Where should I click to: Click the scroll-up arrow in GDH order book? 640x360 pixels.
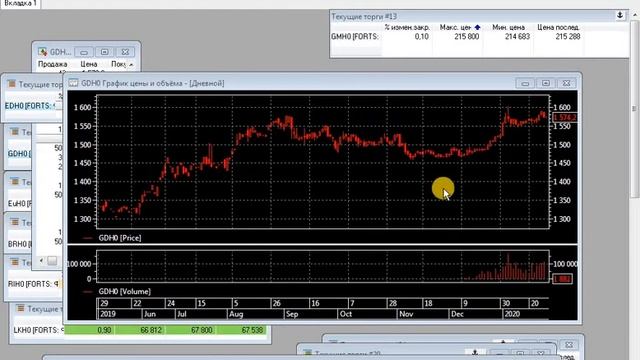click(x=131, y=64)
